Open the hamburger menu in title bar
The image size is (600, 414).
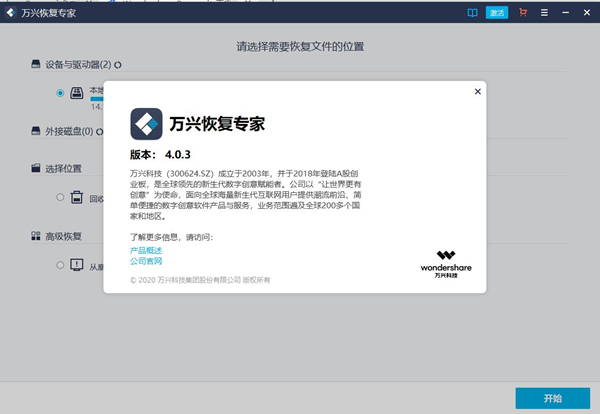pos(543,13)
